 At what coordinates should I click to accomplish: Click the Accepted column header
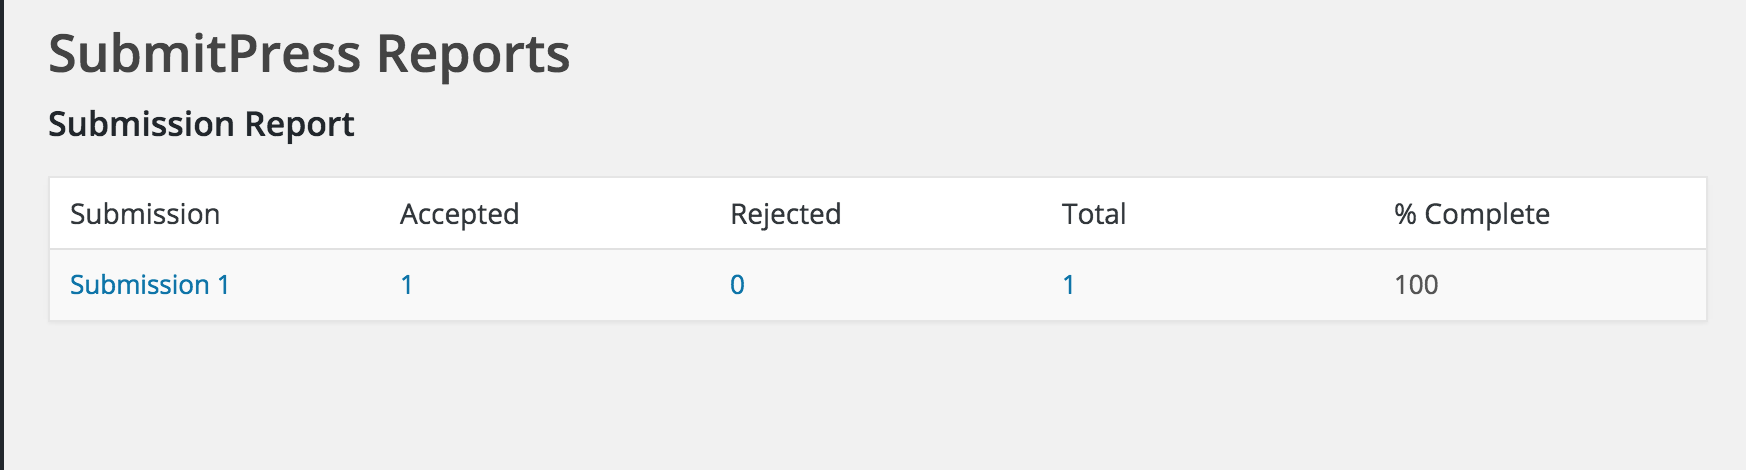pos(459,214)
